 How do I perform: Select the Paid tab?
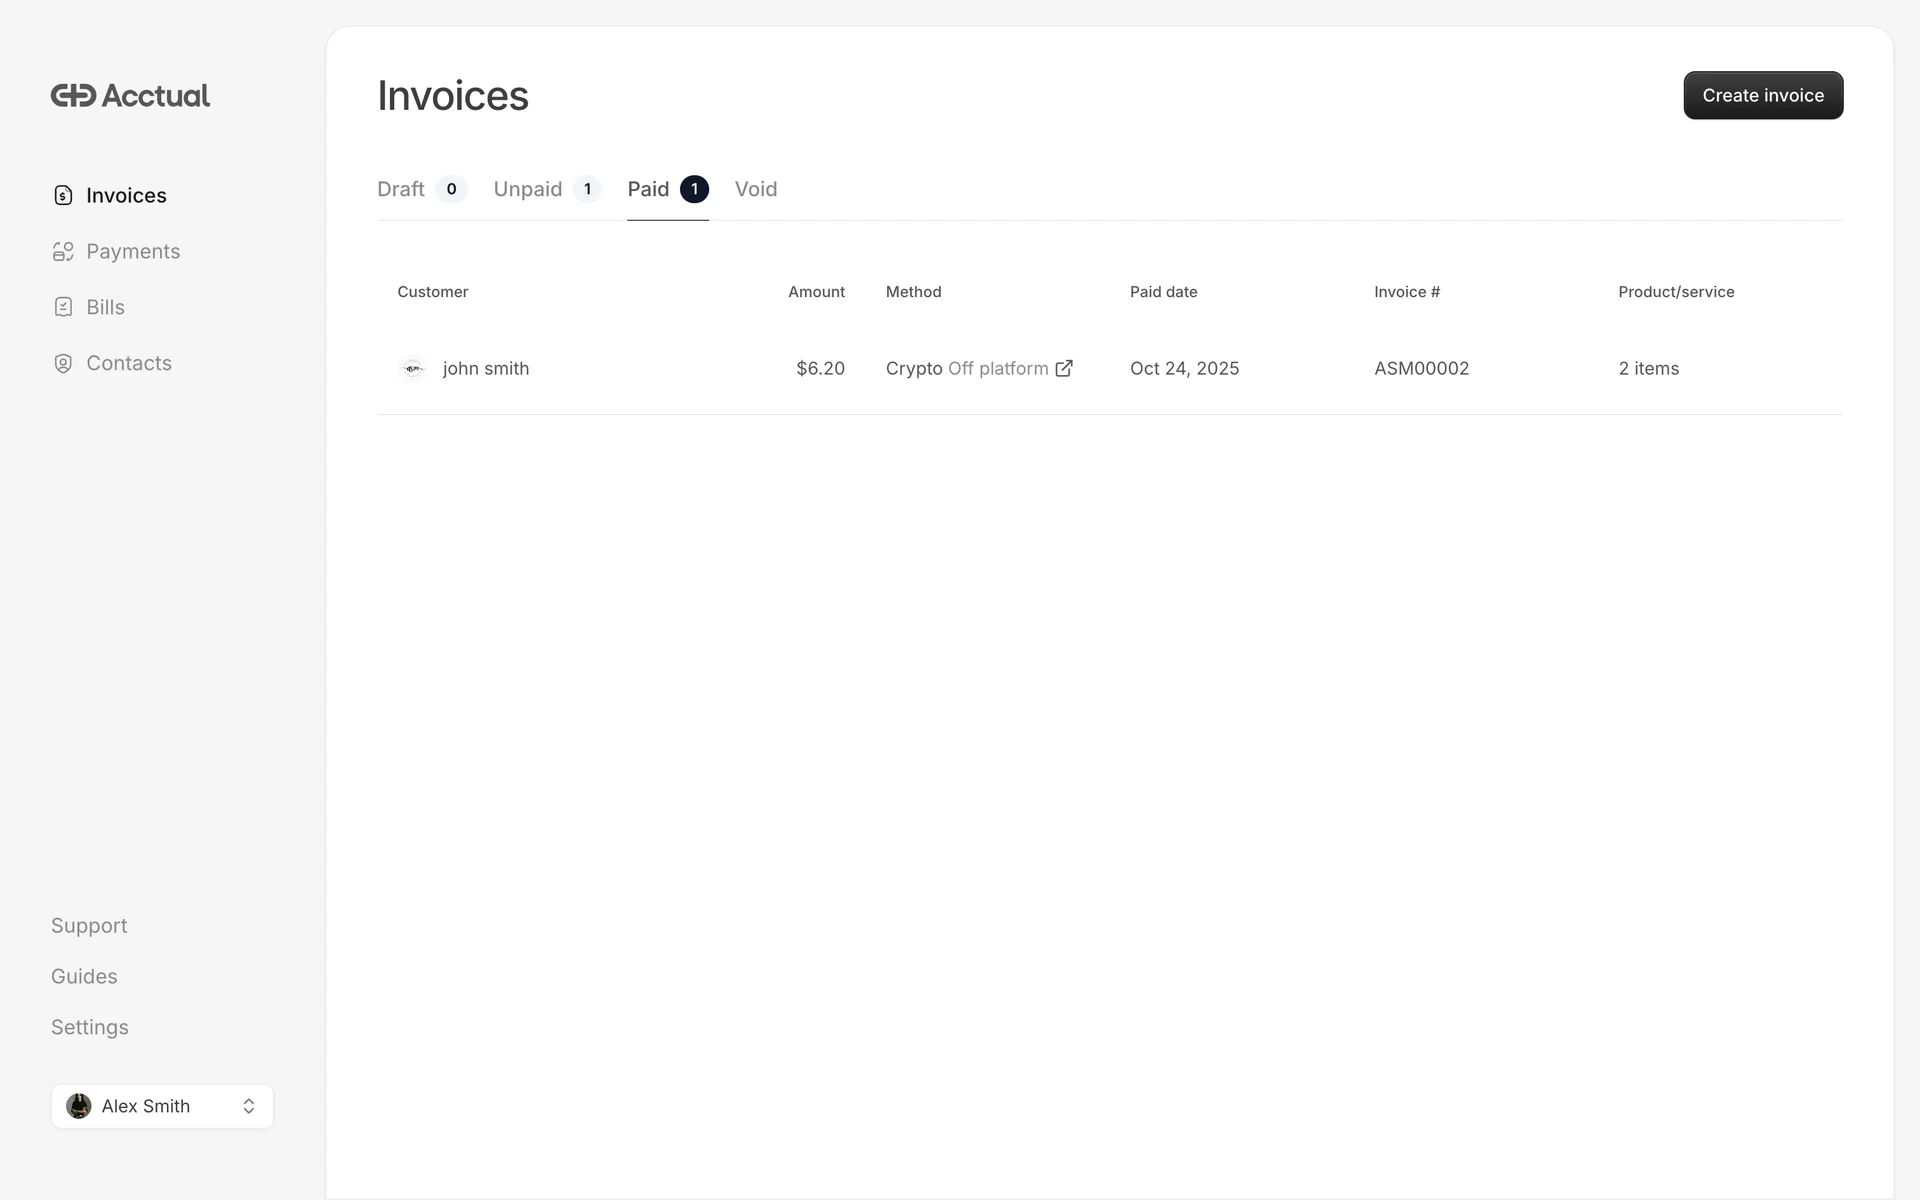pyautogui.click(x=649, y=189)
